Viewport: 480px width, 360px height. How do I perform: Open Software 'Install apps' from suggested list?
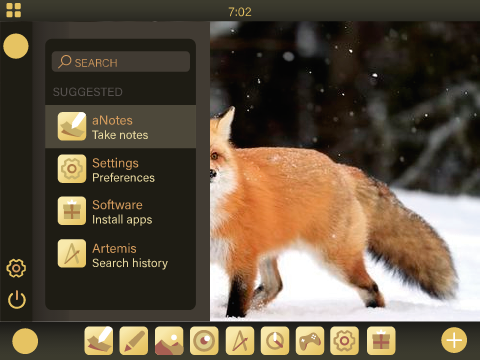(120, 211)
